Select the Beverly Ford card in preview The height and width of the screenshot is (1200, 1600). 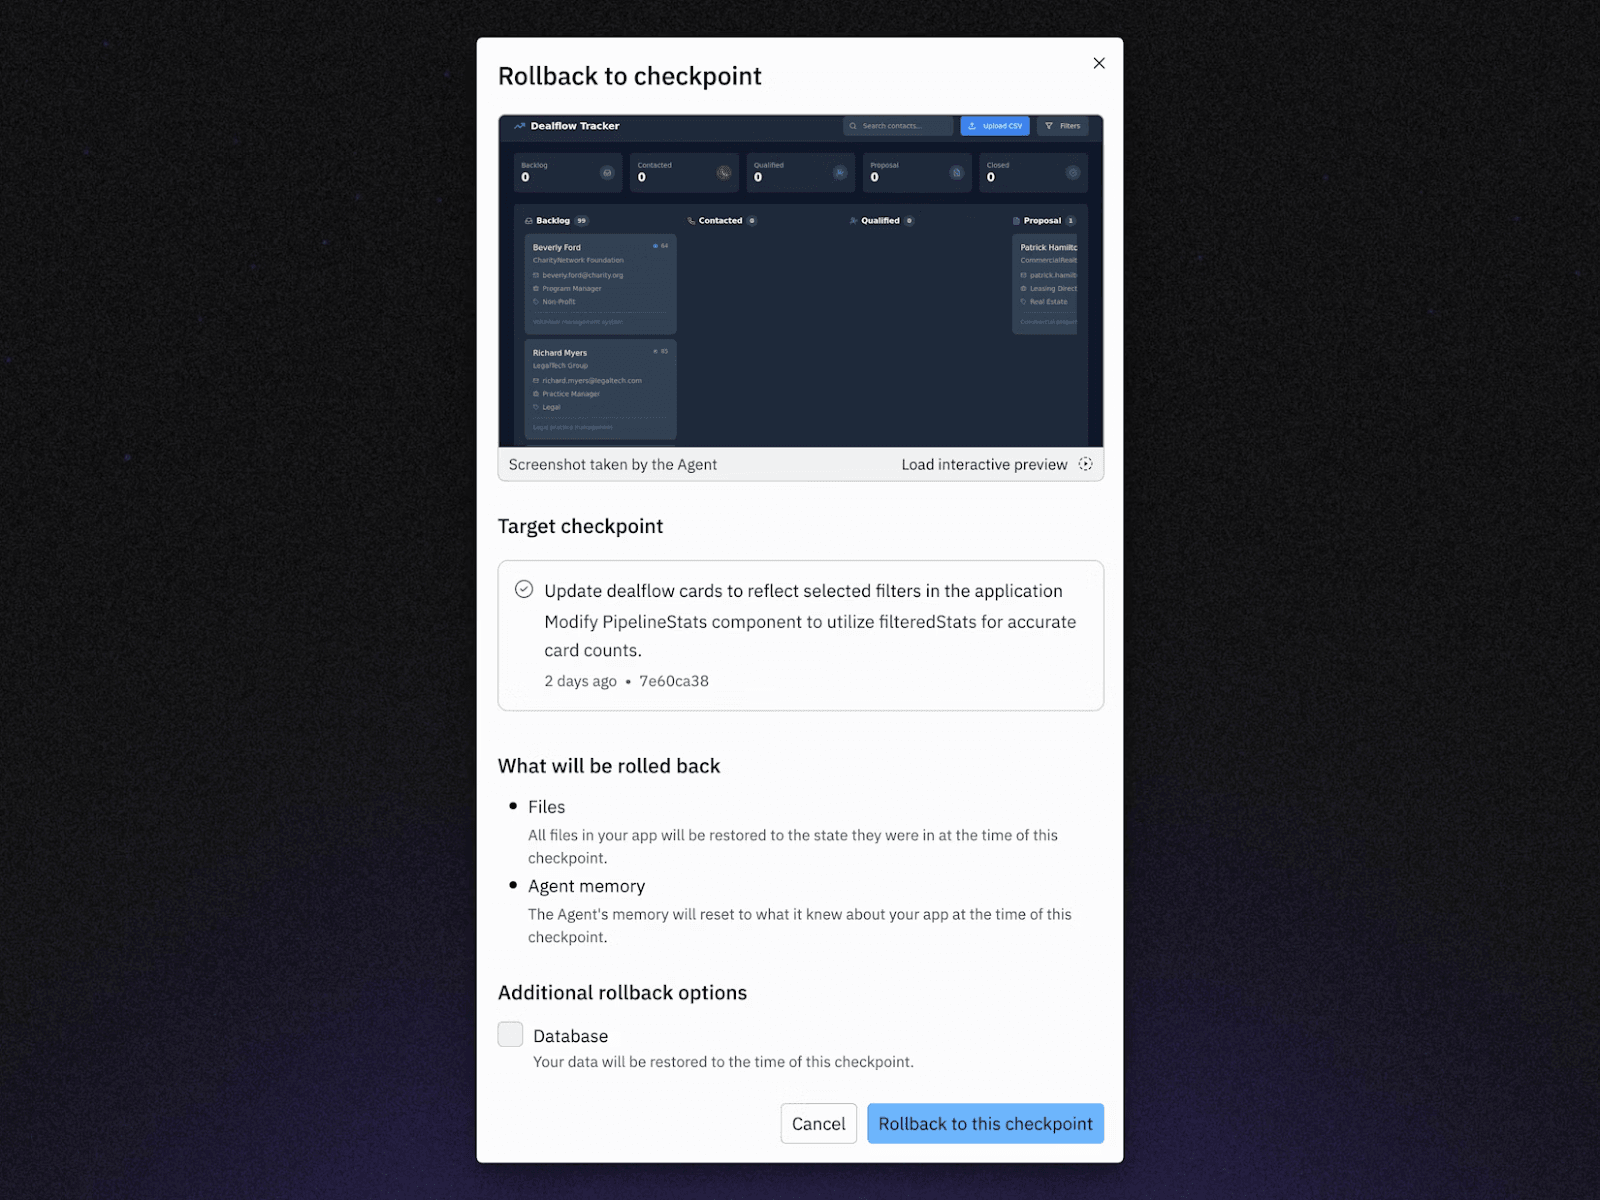click(x=600, y=284)
